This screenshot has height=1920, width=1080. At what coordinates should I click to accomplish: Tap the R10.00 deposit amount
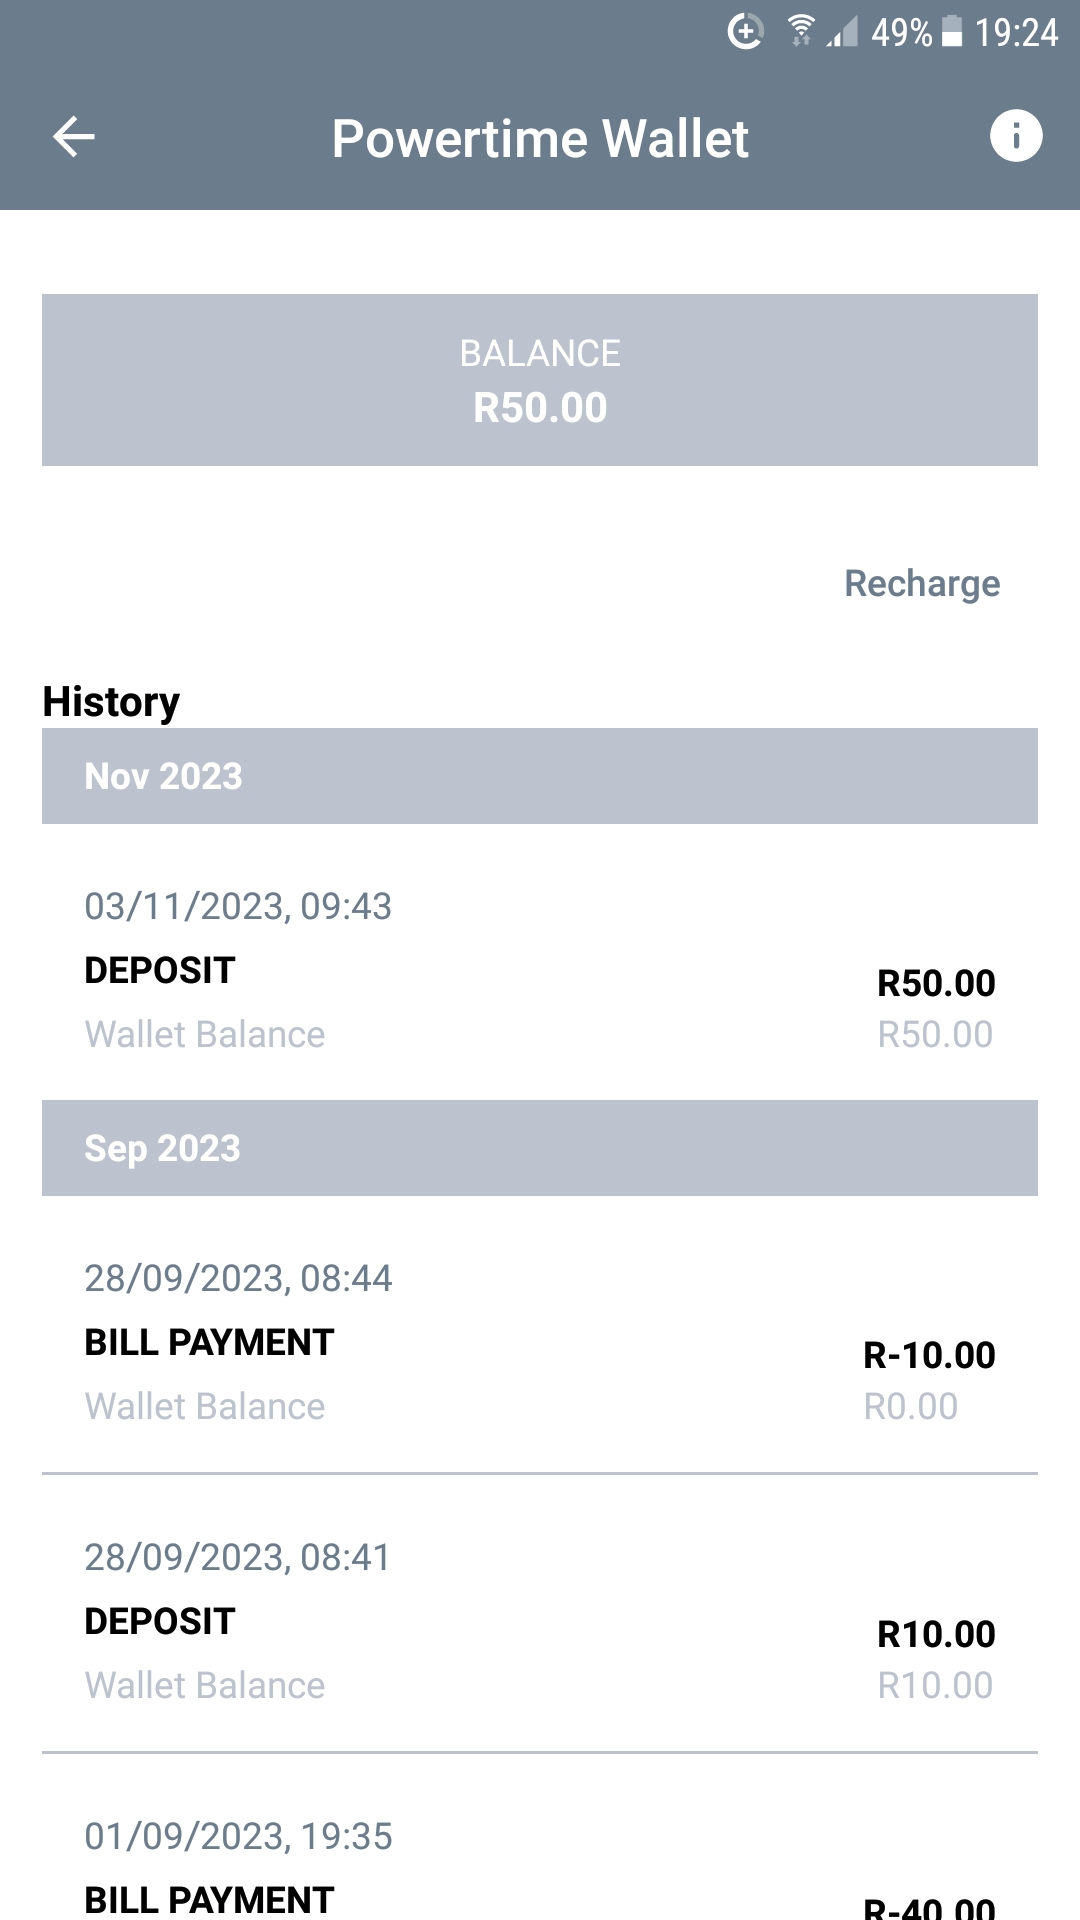coord(936,1634)
